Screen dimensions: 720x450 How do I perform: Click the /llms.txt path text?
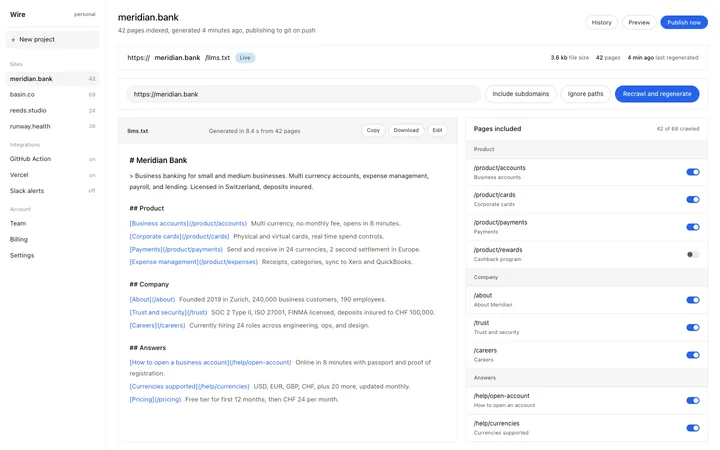click(217, 58)
